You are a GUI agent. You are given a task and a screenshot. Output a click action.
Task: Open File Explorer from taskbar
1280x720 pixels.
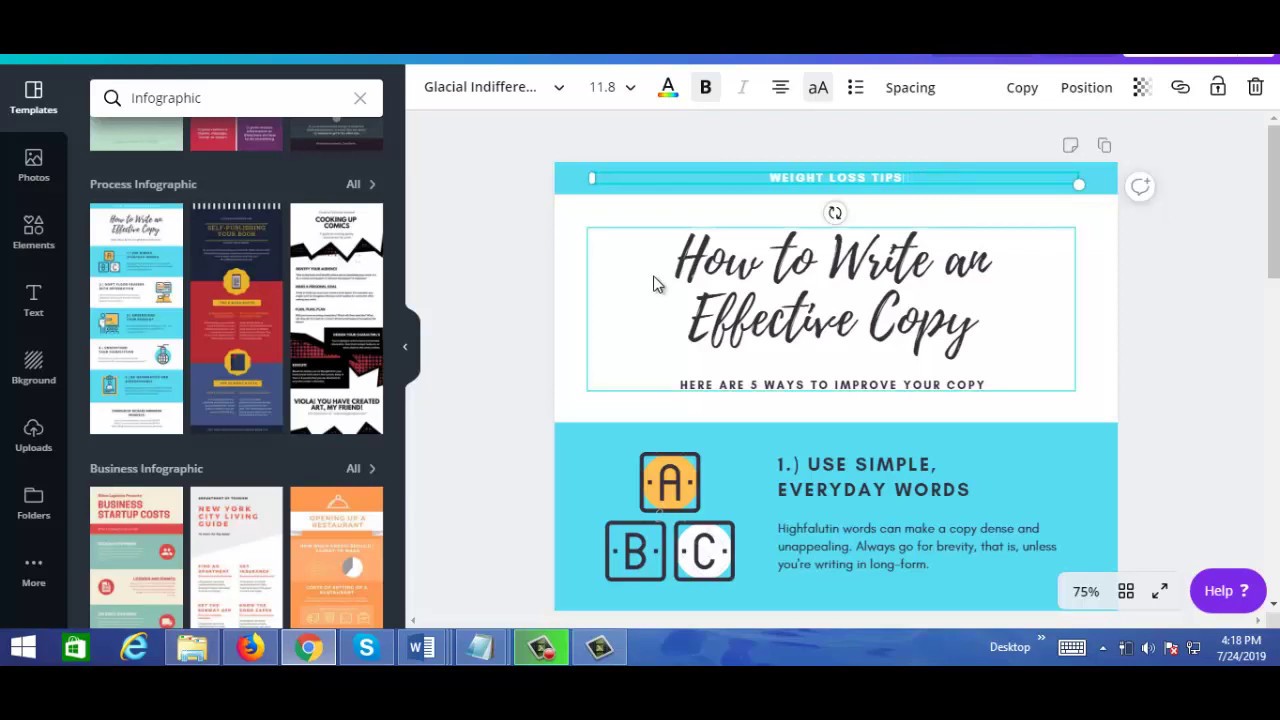(192, 648)
